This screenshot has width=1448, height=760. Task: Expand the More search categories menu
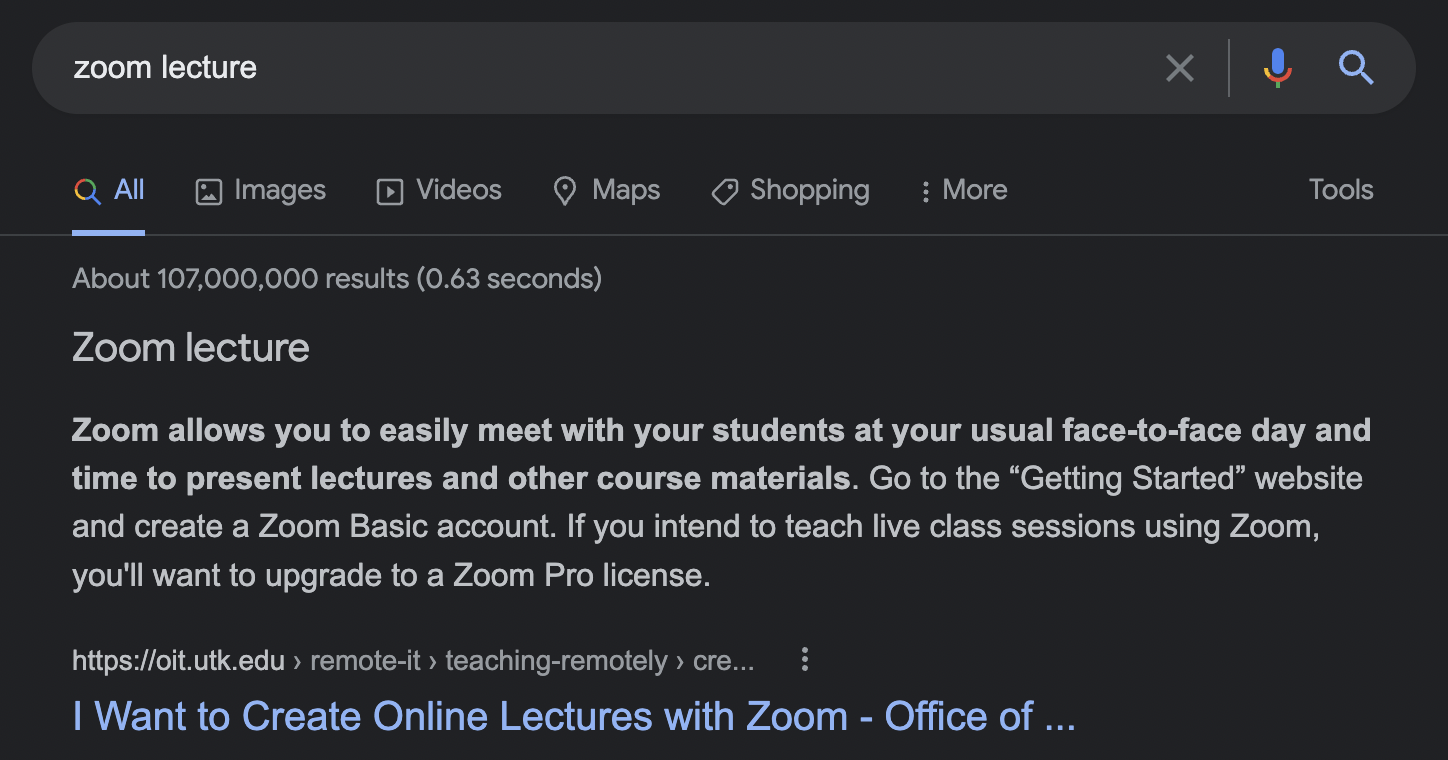pos(963,190)
